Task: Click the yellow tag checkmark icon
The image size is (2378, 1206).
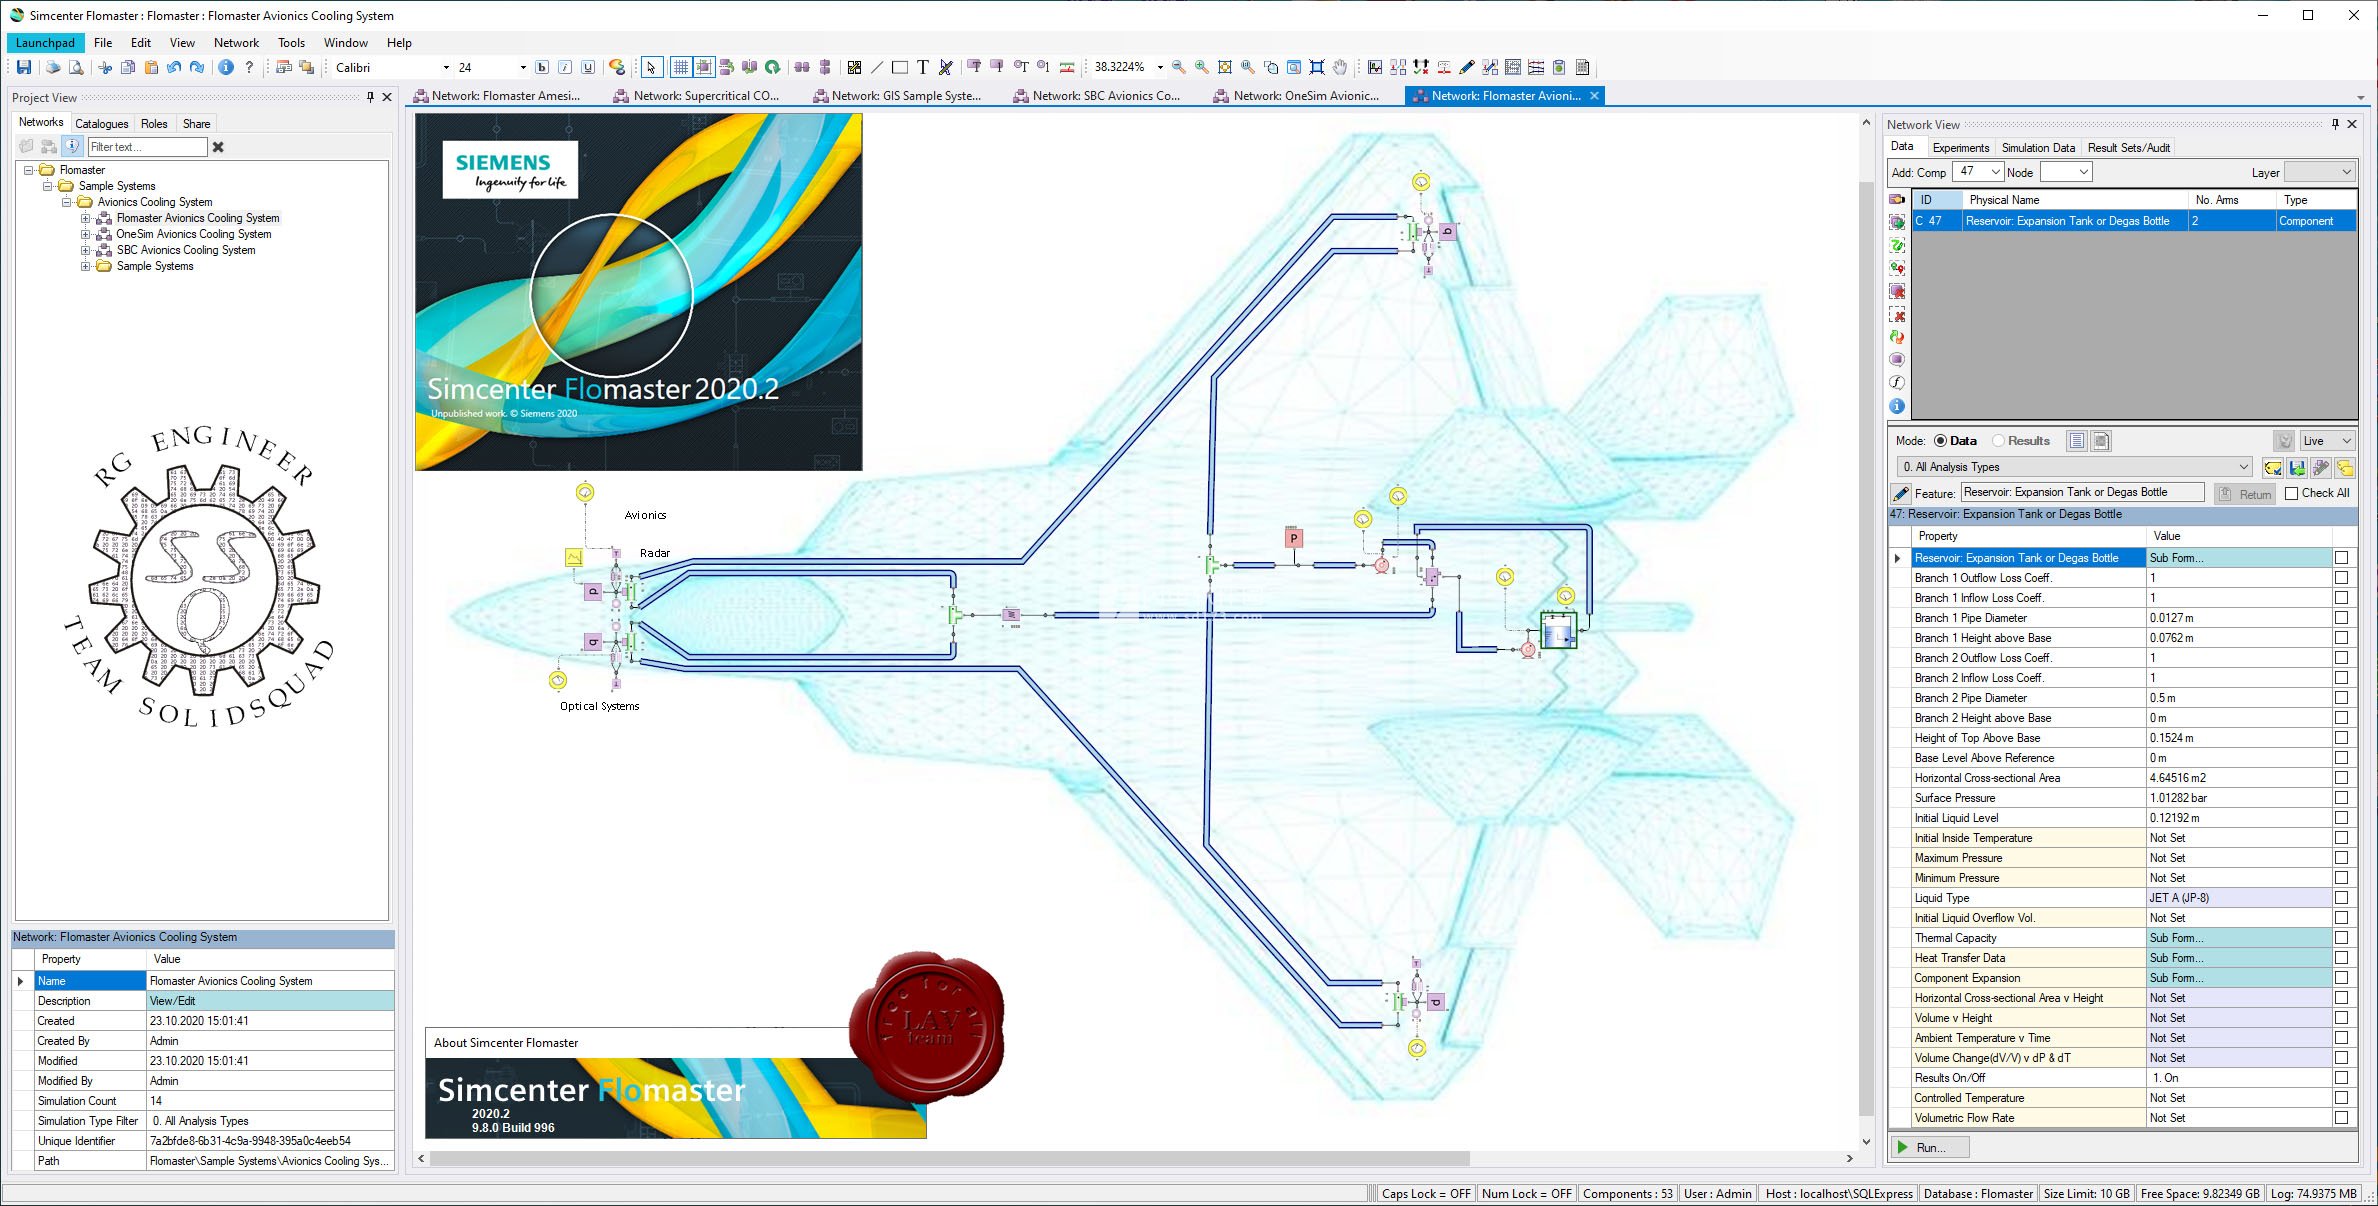Action: pyautogui.click(x=2273, y=467)
